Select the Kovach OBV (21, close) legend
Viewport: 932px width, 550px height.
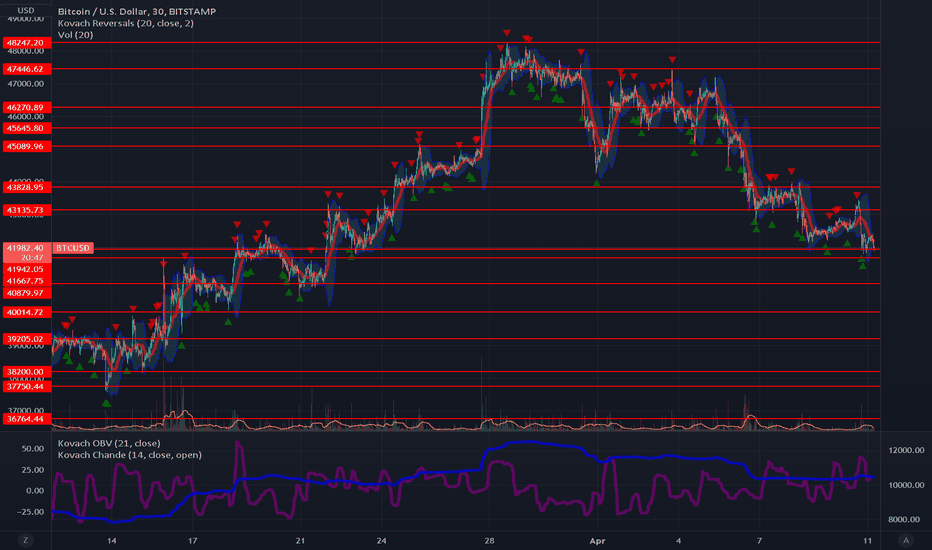pyautogui.click(x=109, y=443)
